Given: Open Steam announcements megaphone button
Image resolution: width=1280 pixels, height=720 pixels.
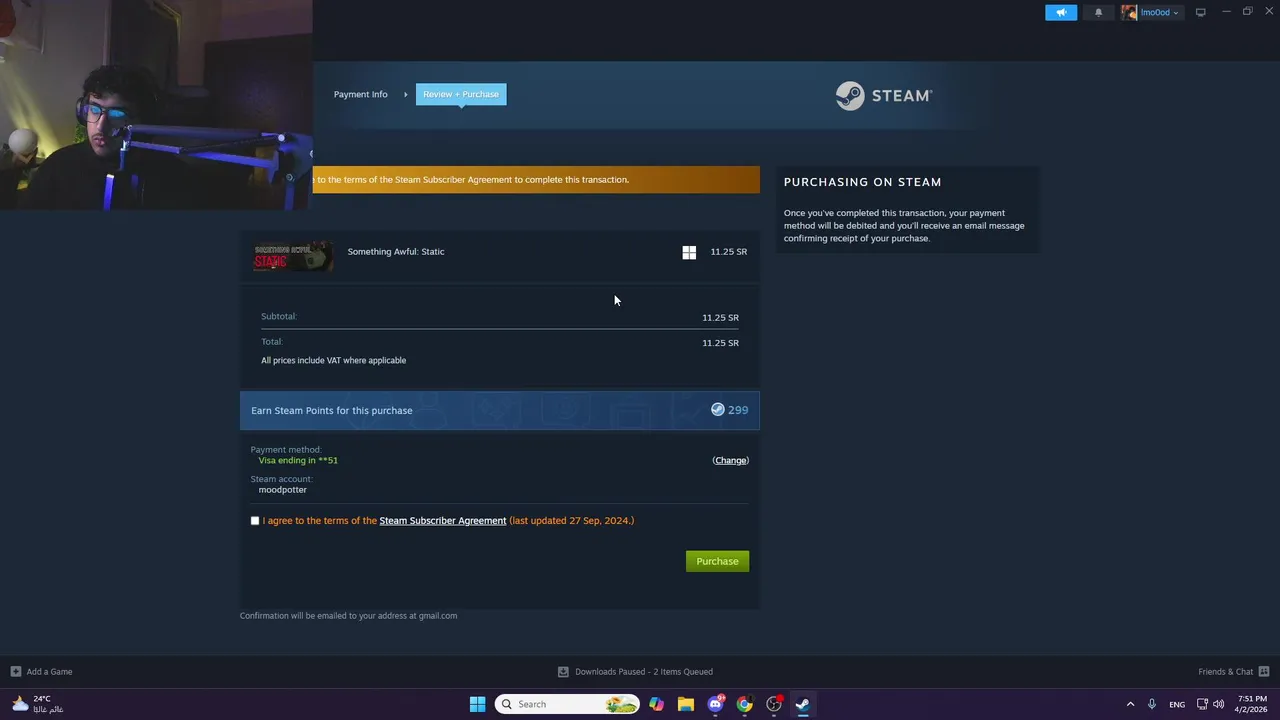Looking at the screenshot, I should coord(1061,12).
